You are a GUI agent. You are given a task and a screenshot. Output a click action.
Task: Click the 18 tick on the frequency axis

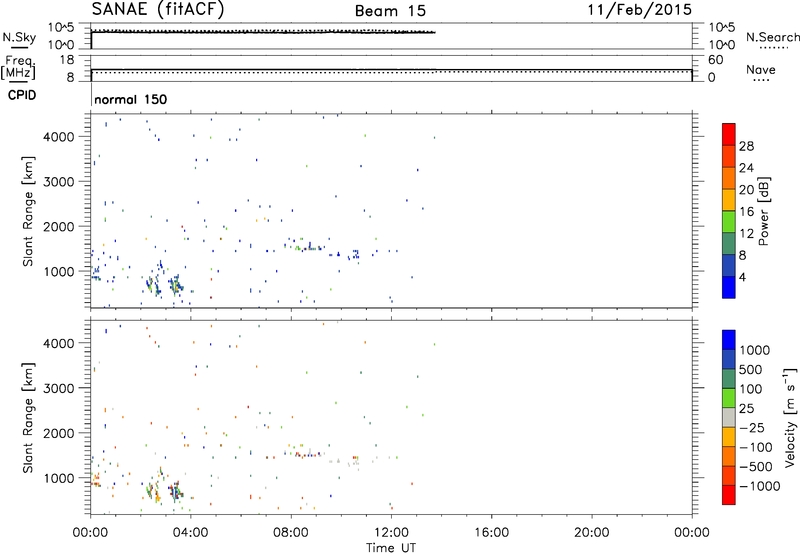click(67, 60)
